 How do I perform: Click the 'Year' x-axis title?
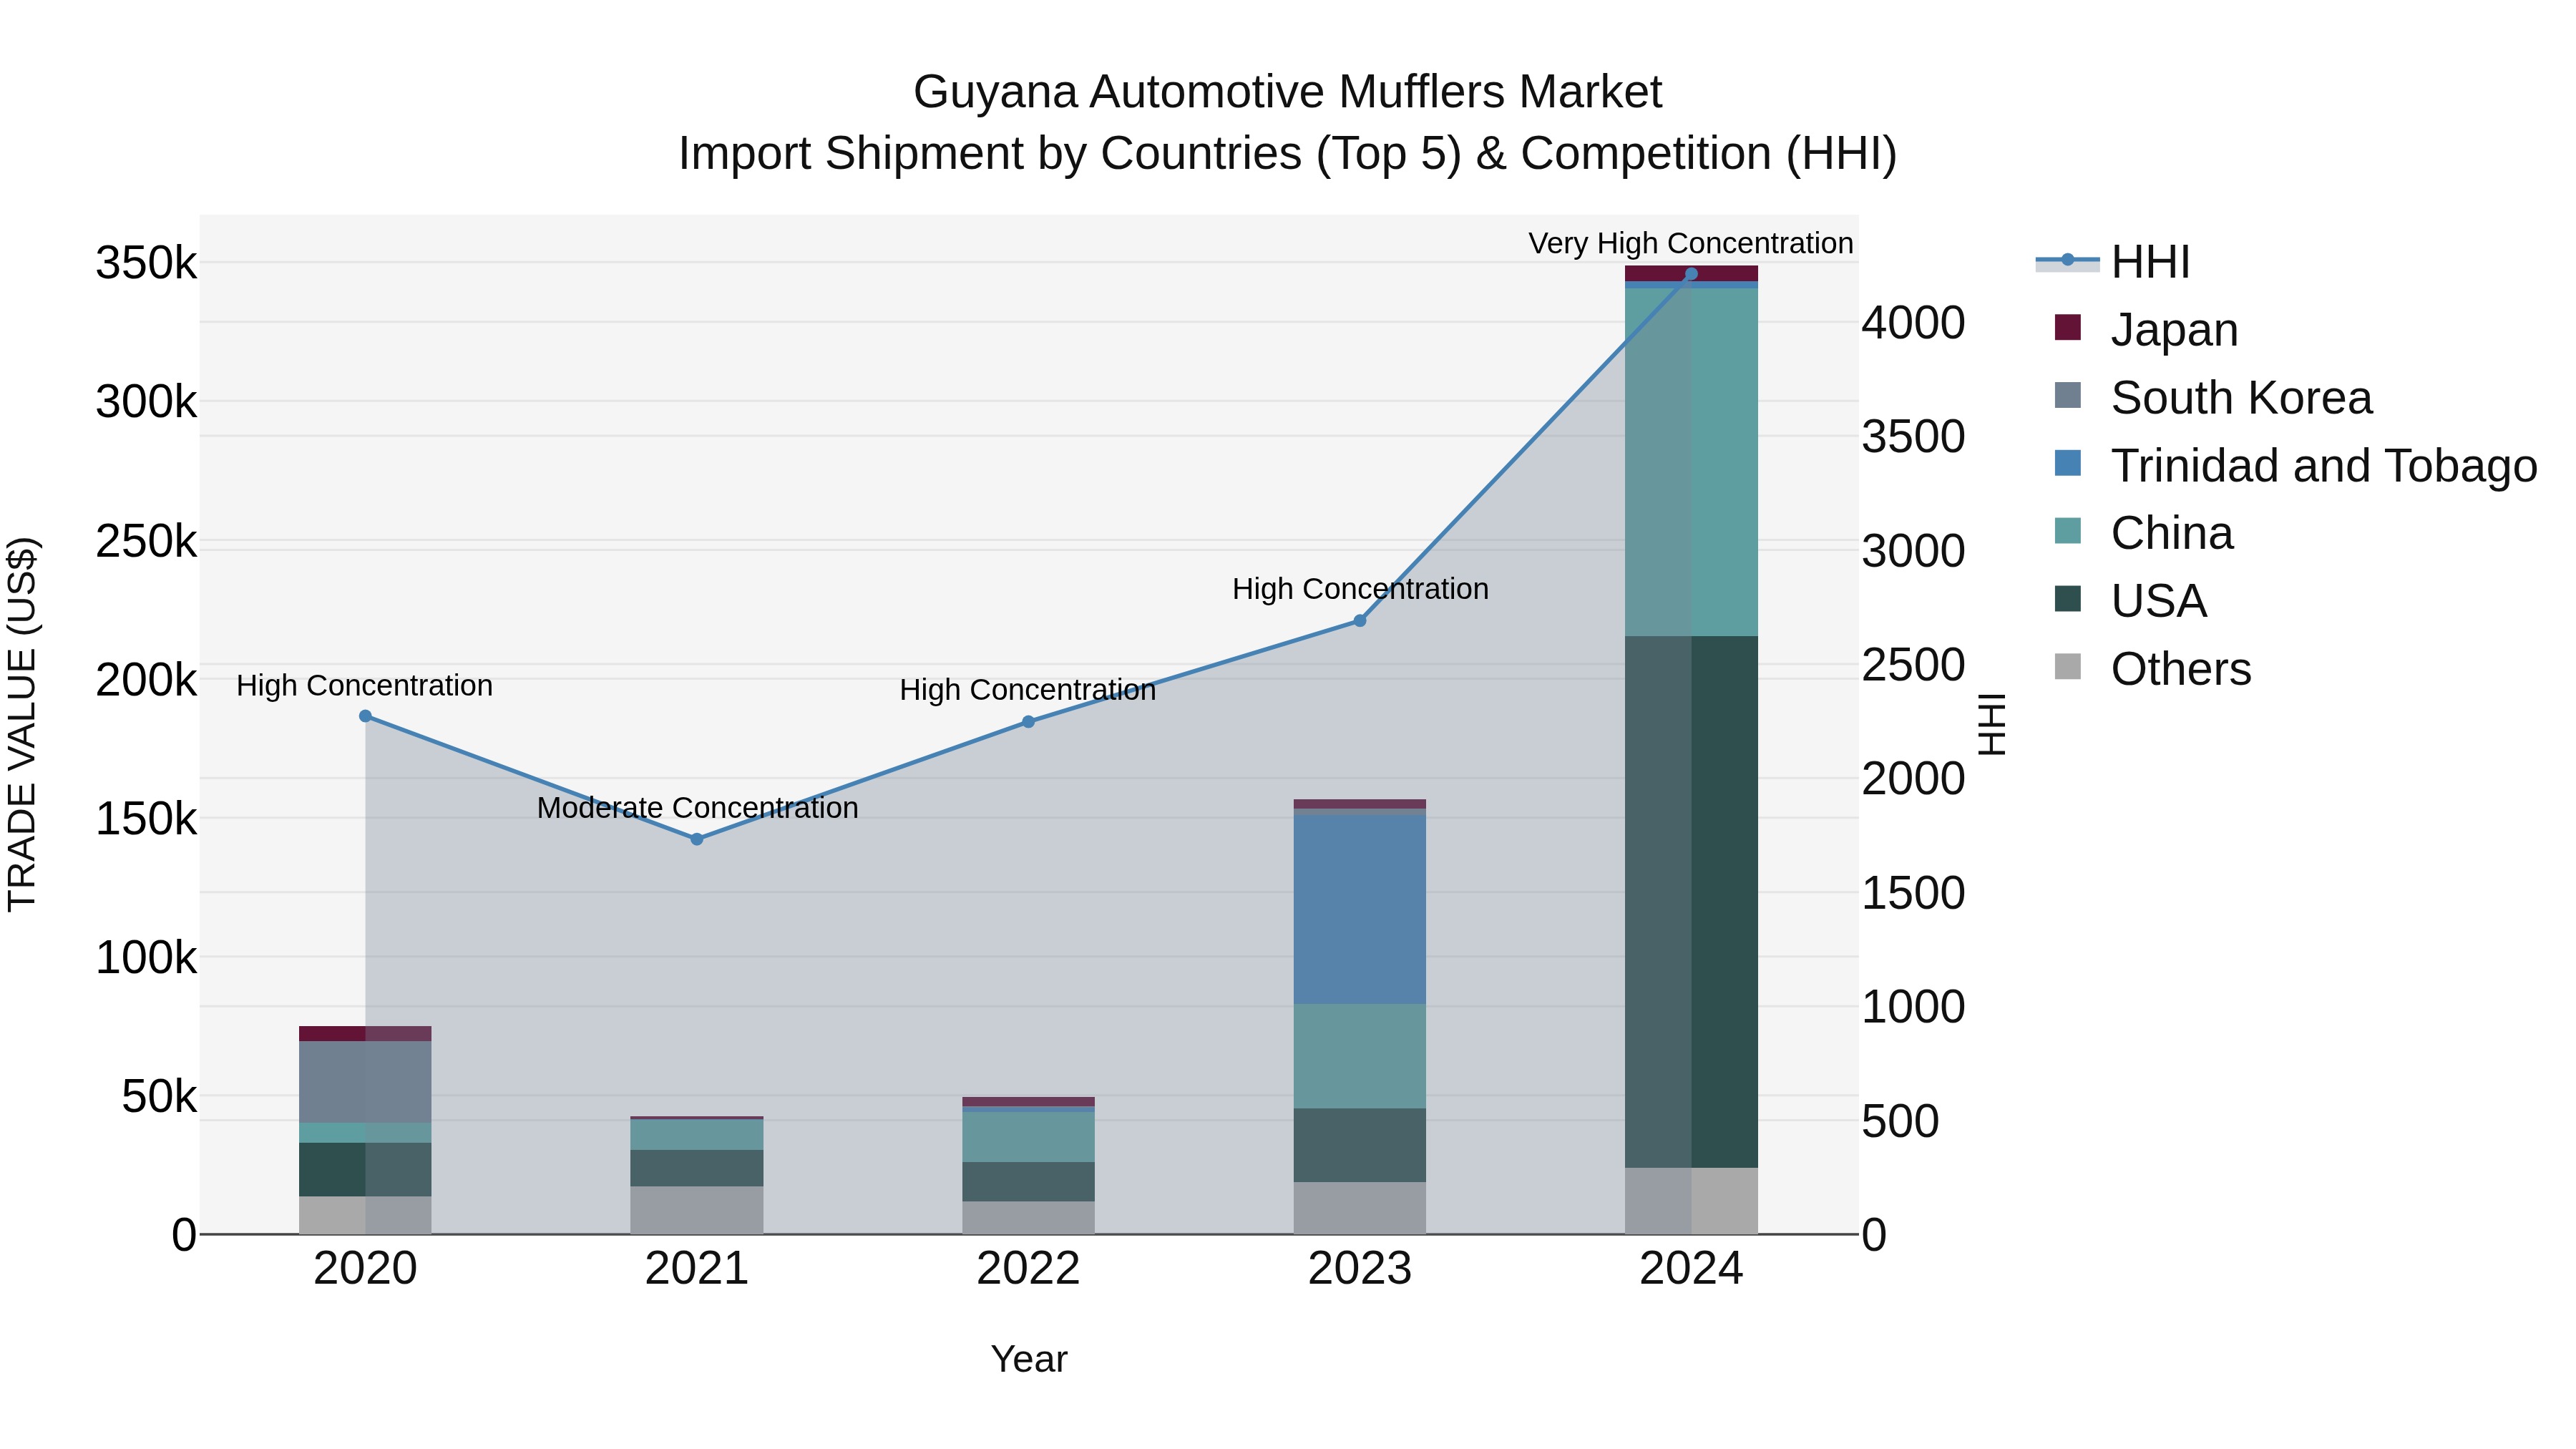pos(1029,1359)
